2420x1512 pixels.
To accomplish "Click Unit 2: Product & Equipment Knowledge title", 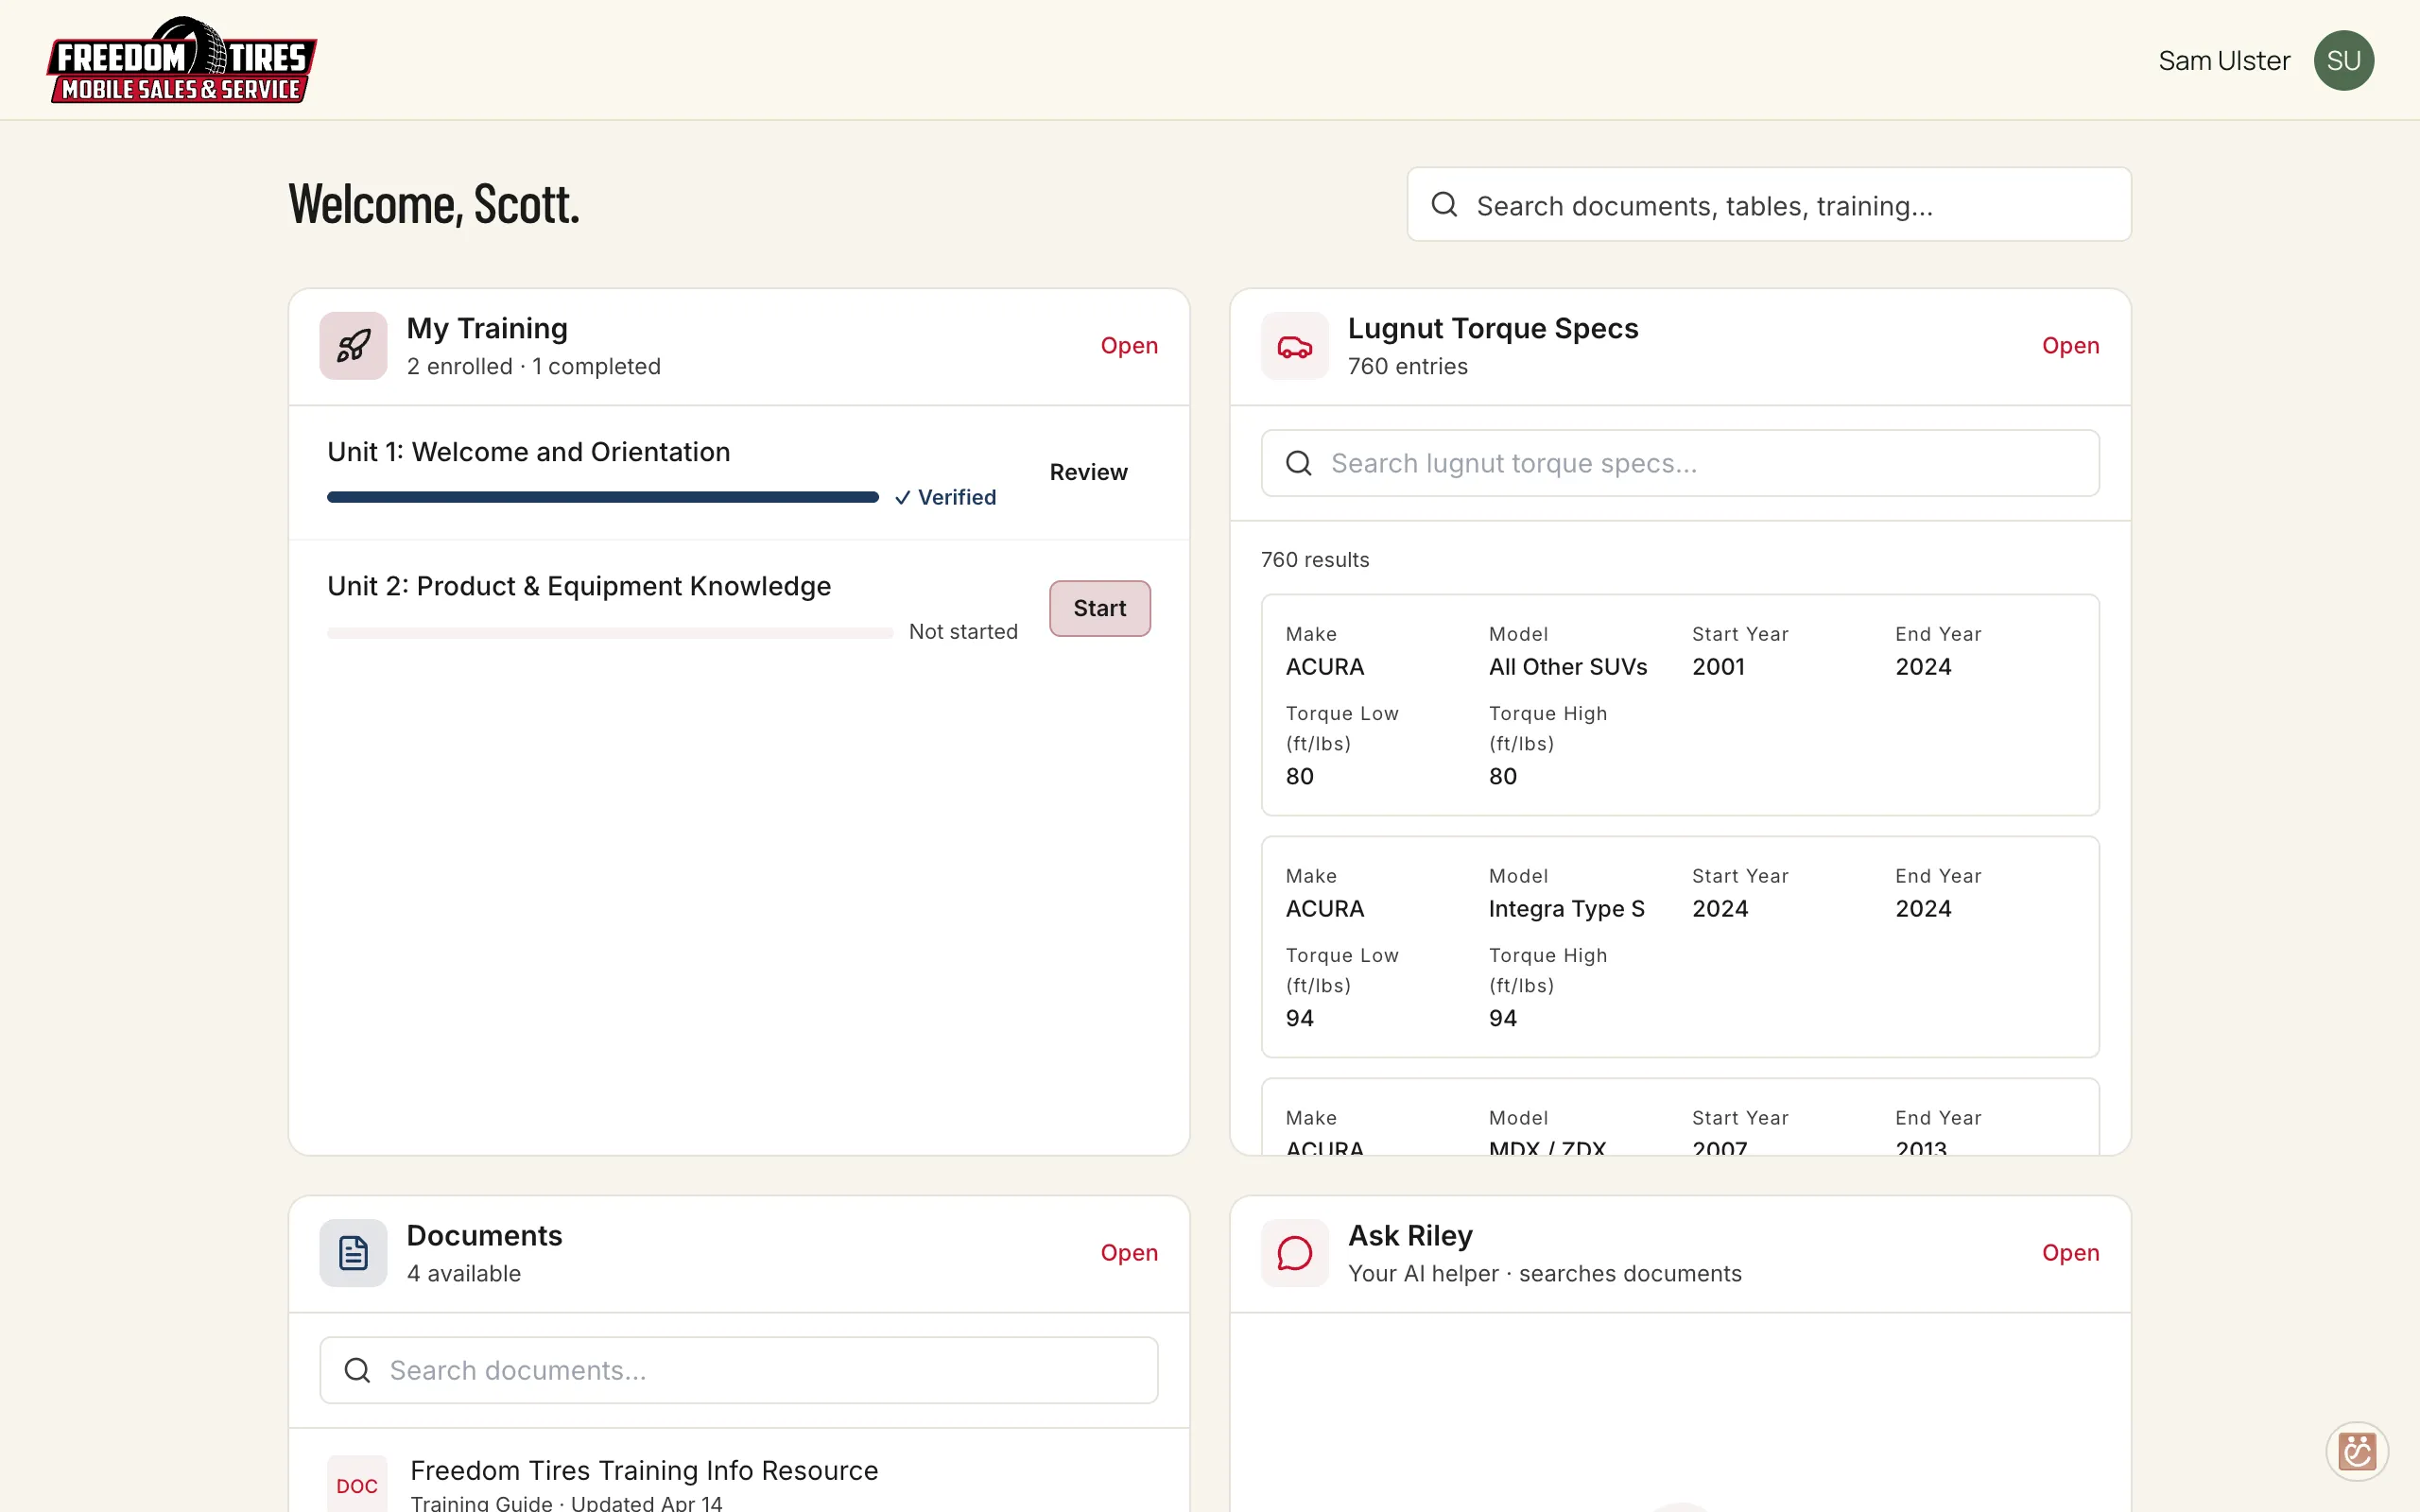I will pyautogui.click(x=579, y=586).
